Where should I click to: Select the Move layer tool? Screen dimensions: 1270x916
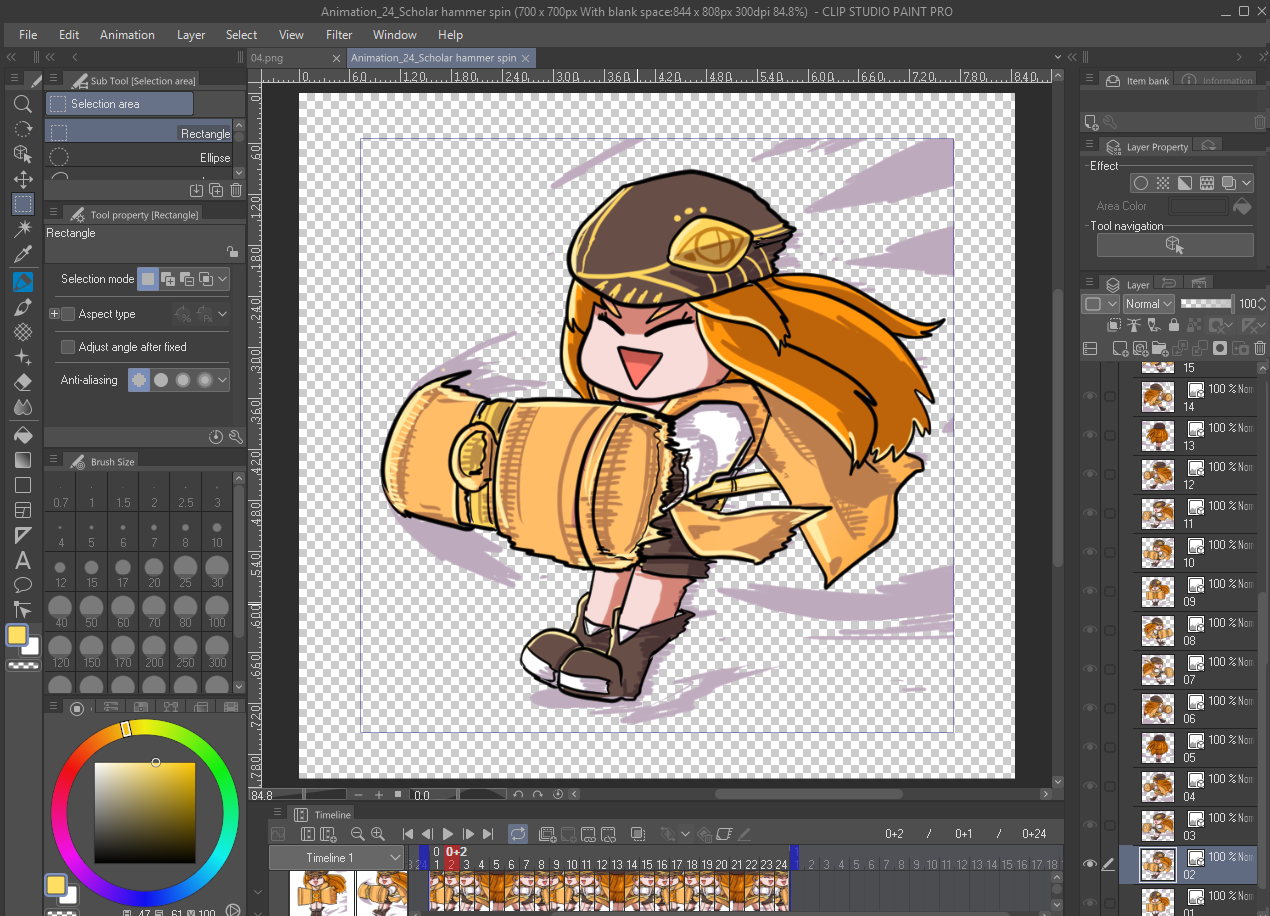click(23, 179)
